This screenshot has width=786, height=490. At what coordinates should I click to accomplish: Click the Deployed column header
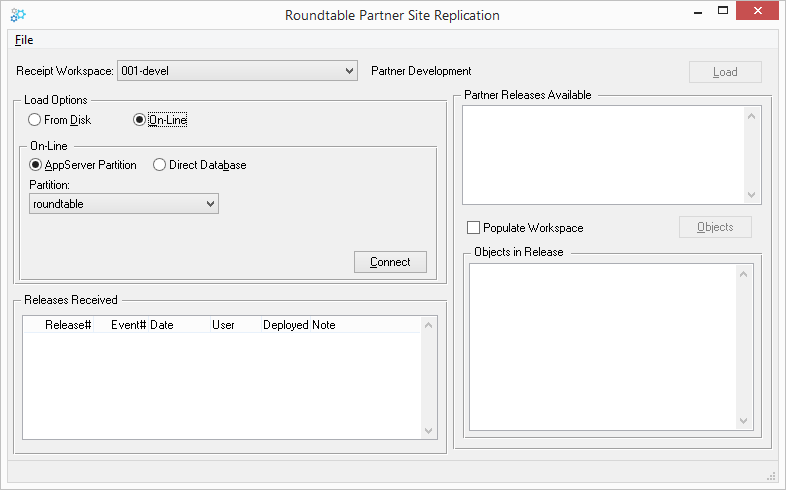(x=286, y=325)
